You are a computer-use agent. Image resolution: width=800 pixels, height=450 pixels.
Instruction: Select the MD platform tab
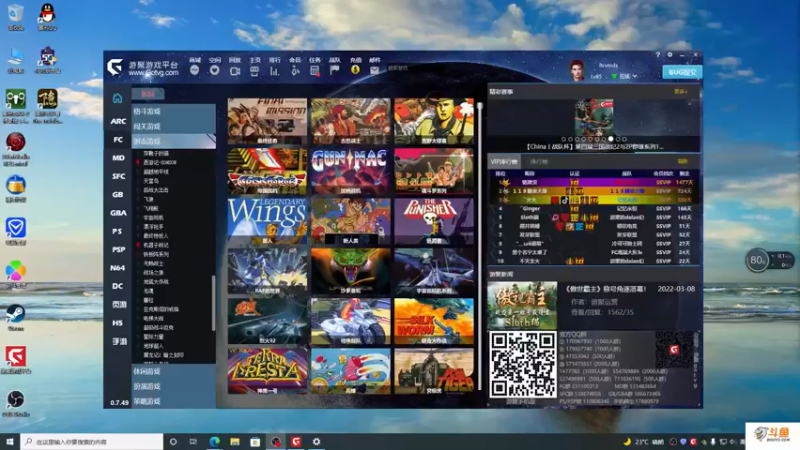pos(118,158)
